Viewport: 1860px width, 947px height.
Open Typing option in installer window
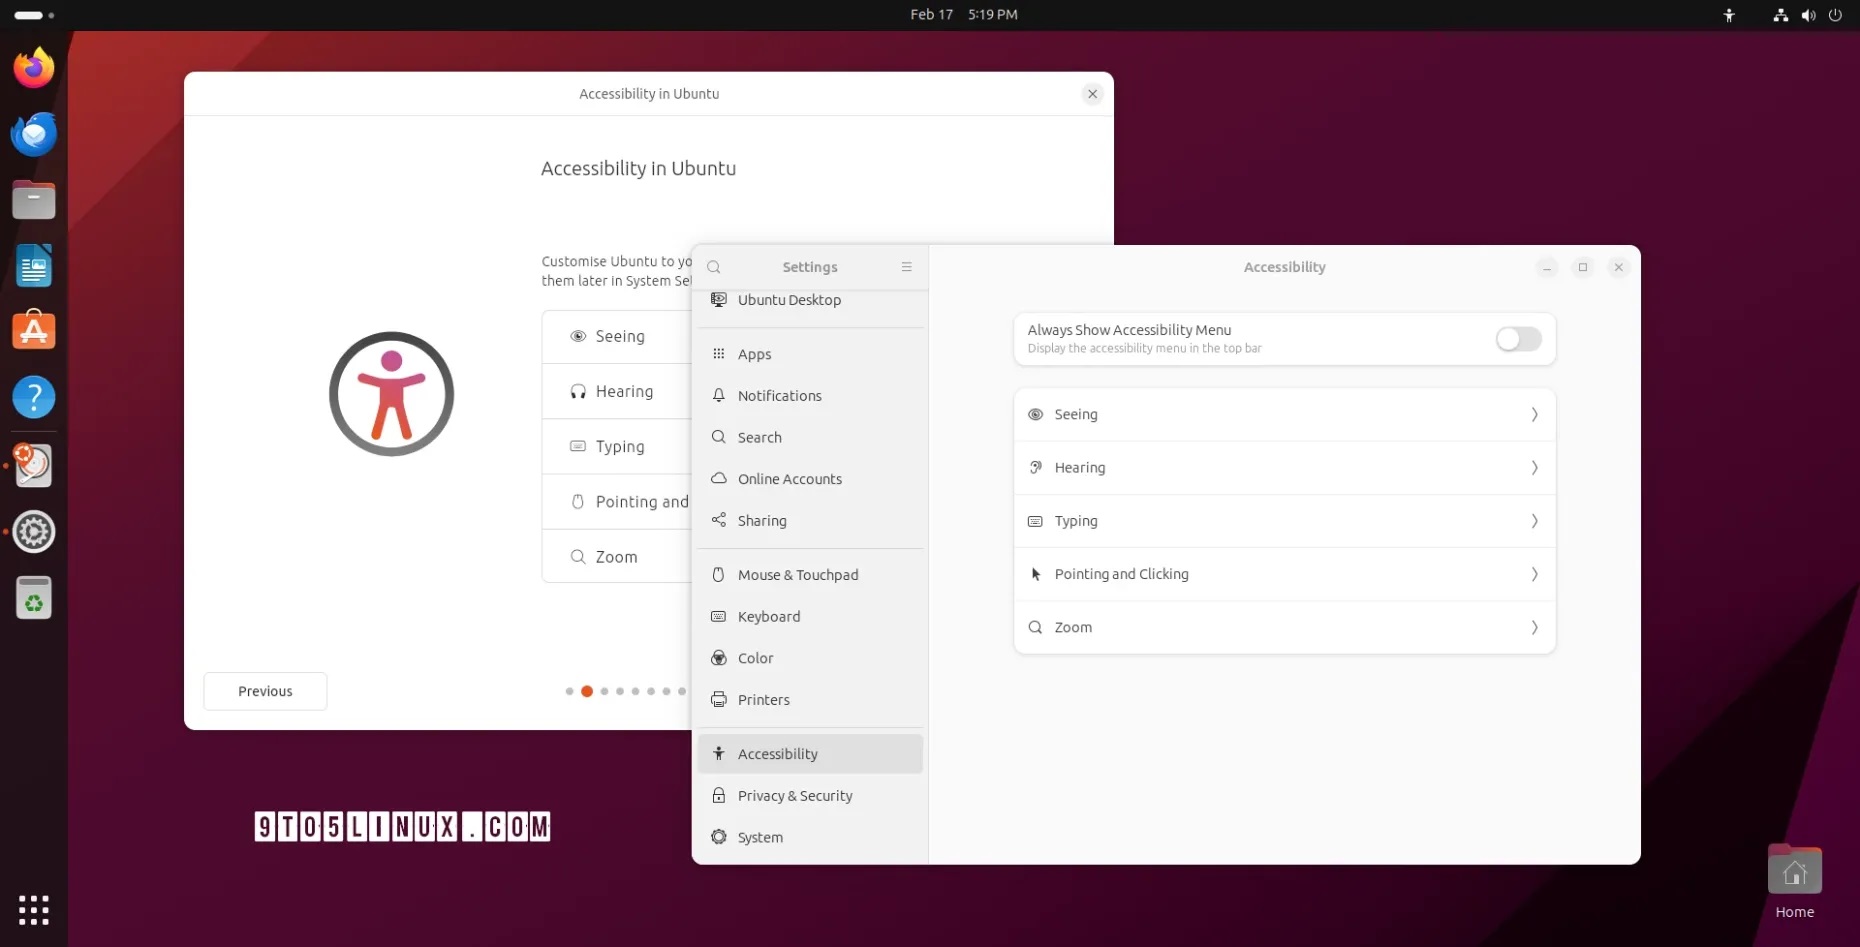point(617,447)
